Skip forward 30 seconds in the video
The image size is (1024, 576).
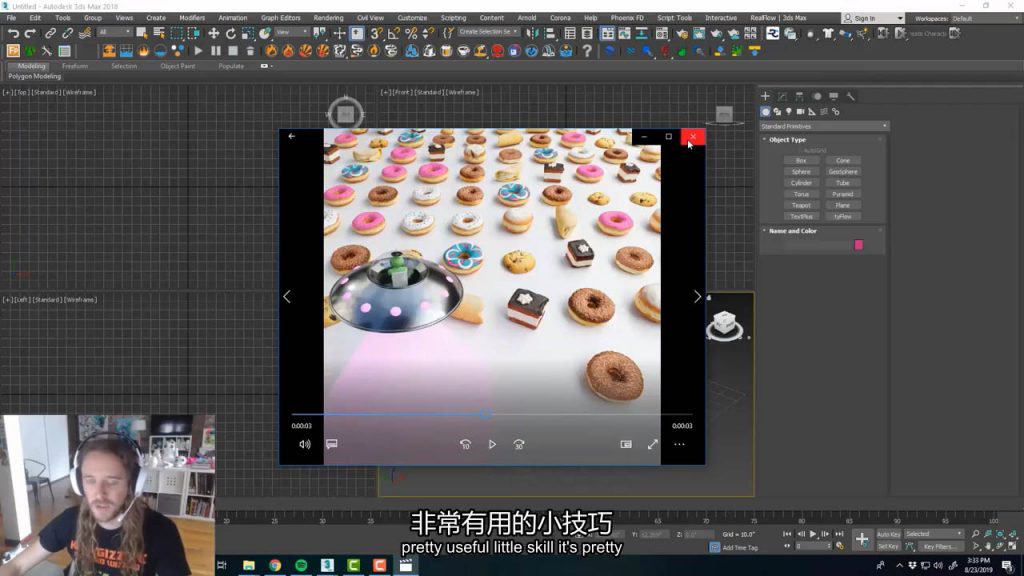(519, 444)
